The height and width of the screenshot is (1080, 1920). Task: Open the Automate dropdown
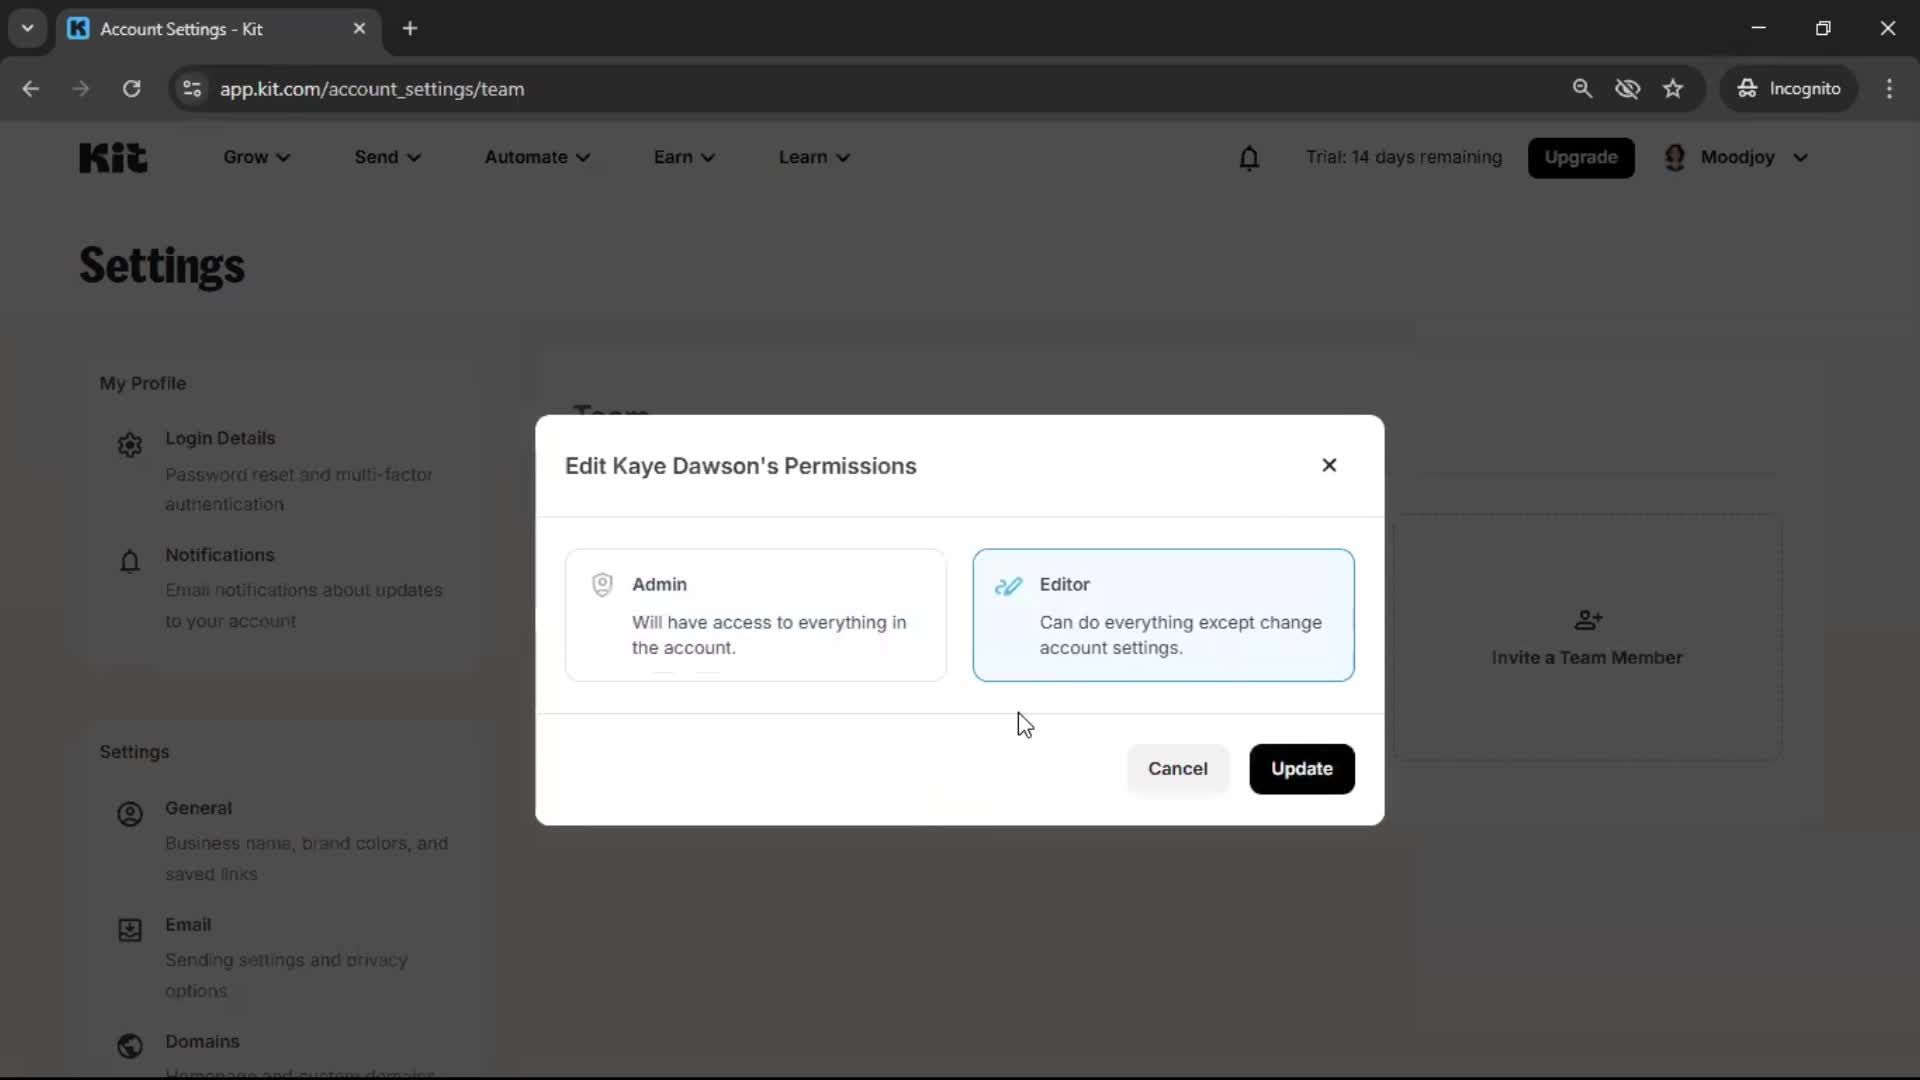538,157
